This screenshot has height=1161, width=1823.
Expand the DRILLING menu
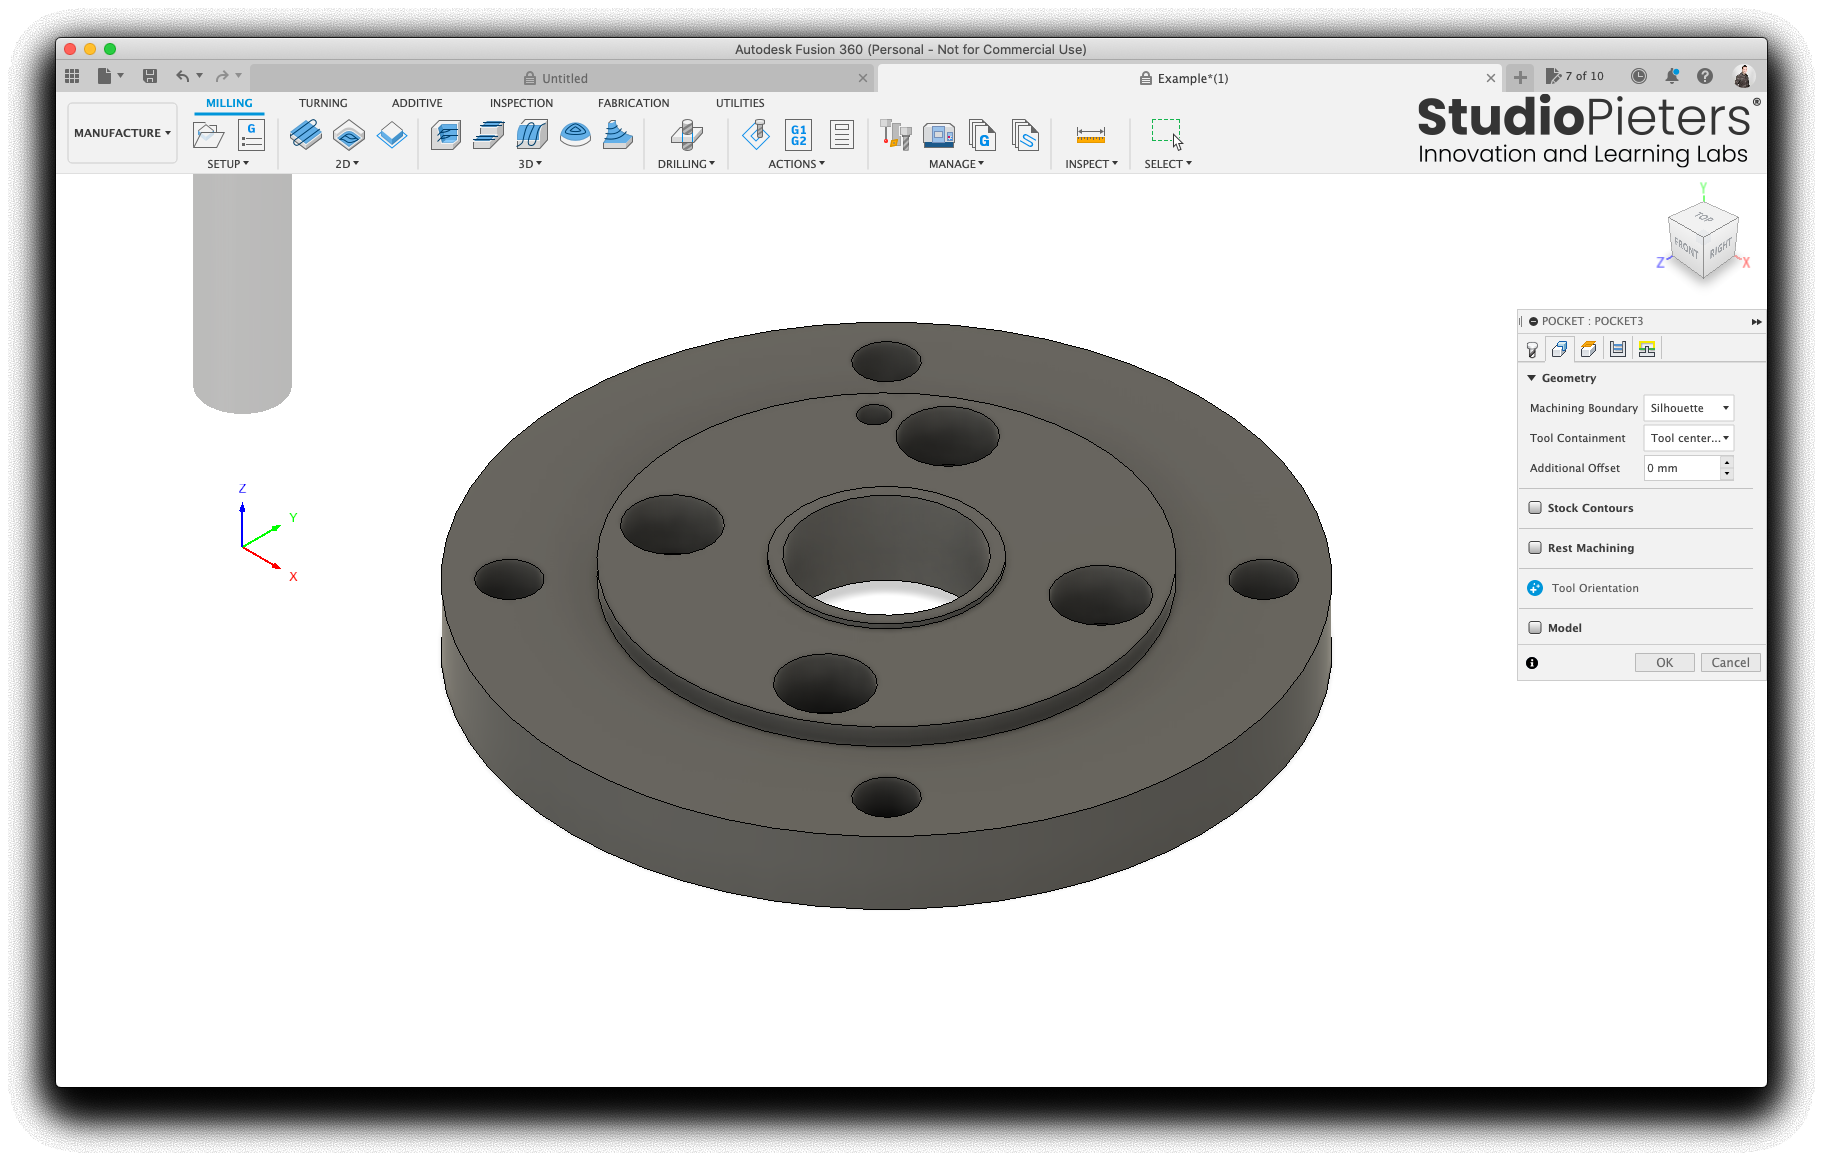pos(686,164)
